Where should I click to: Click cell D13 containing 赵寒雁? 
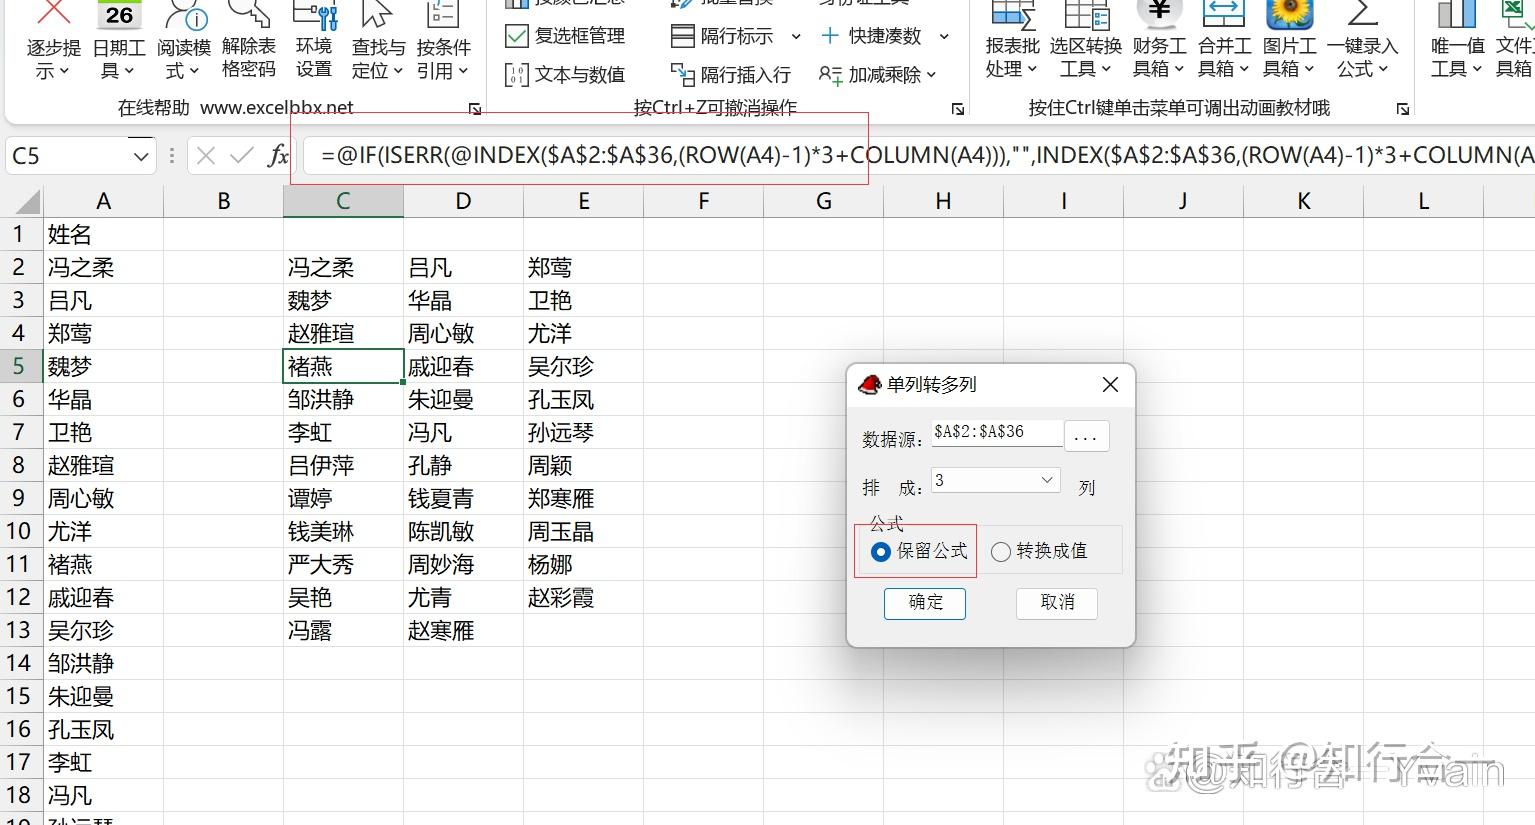[x=463, y=631]
